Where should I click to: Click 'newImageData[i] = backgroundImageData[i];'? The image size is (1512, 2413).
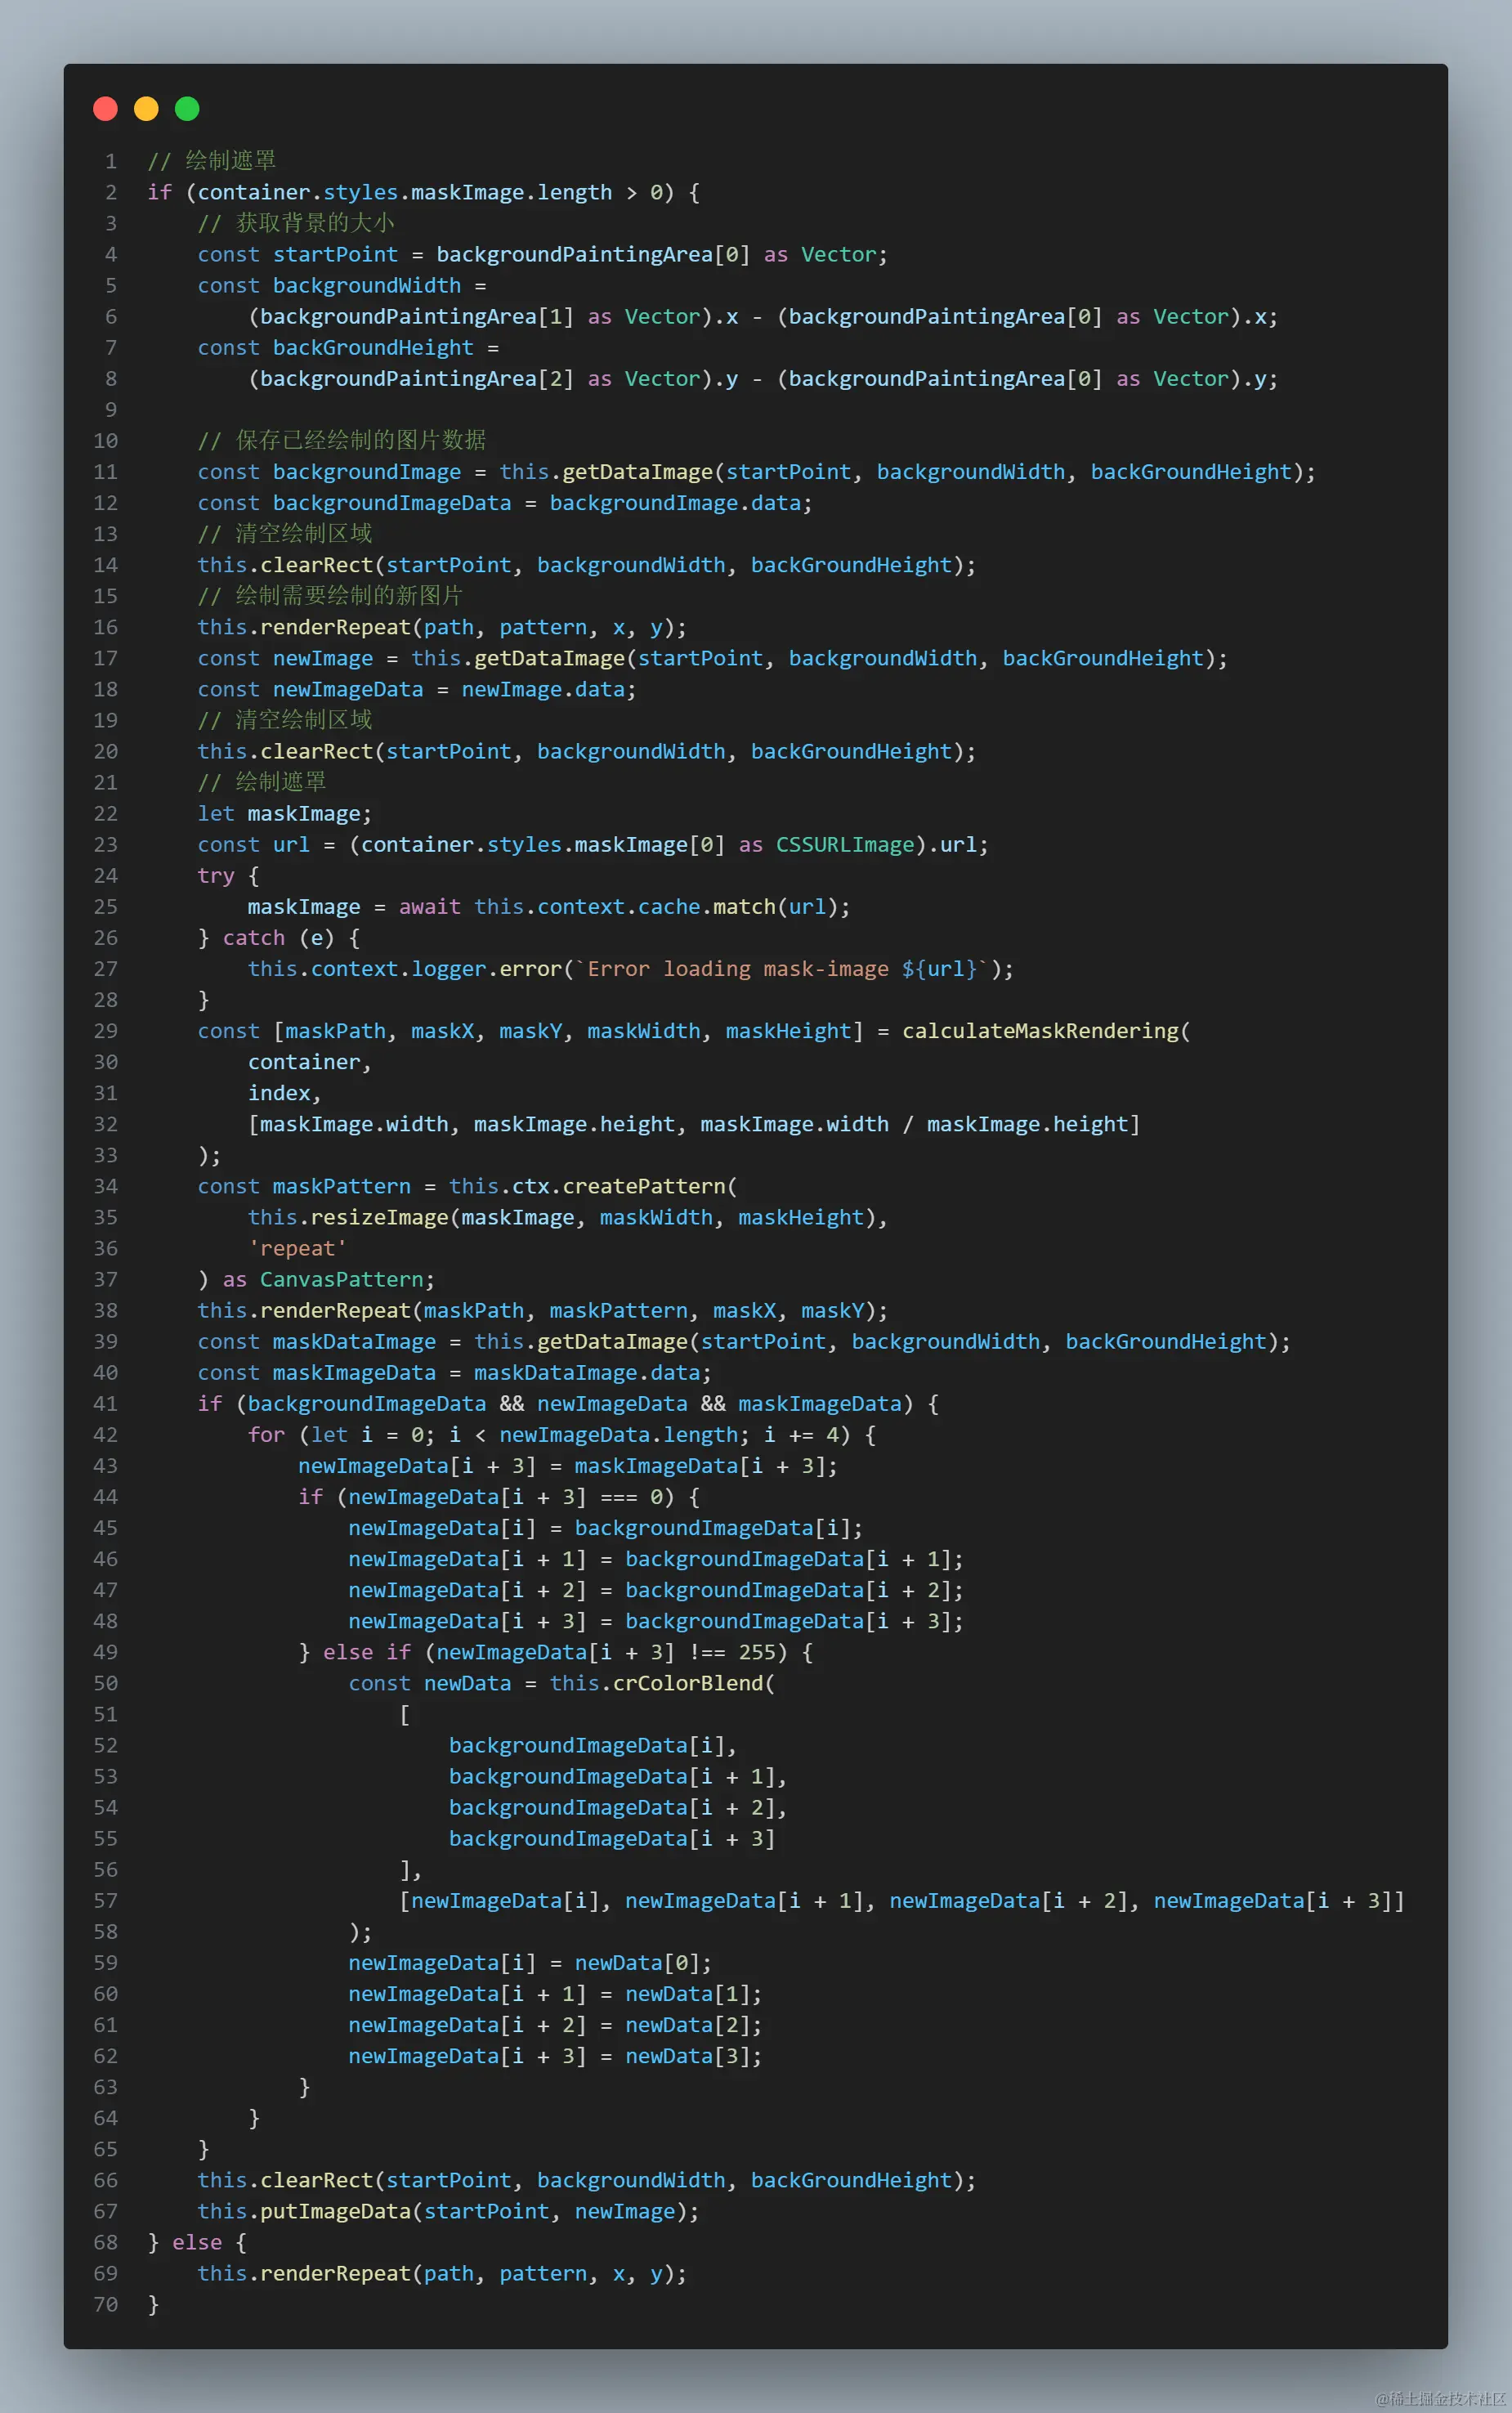point(606,1528)
